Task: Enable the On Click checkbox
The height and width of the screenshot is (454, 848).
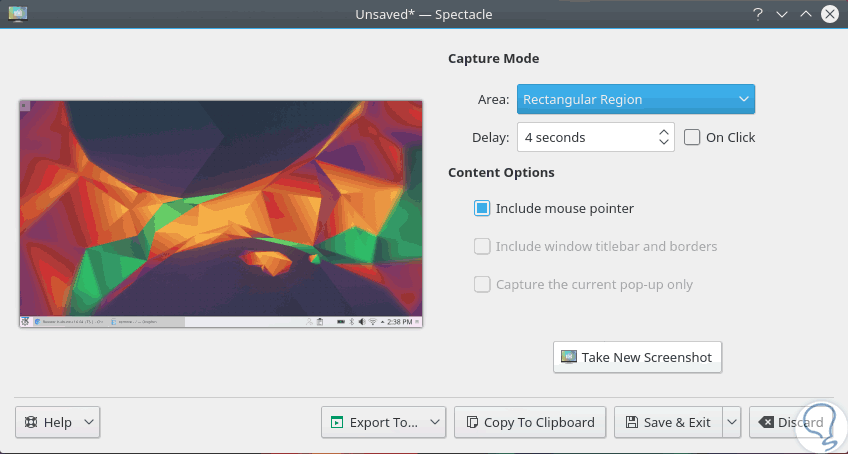Action: pyautogui.click(x=692, y=137)
